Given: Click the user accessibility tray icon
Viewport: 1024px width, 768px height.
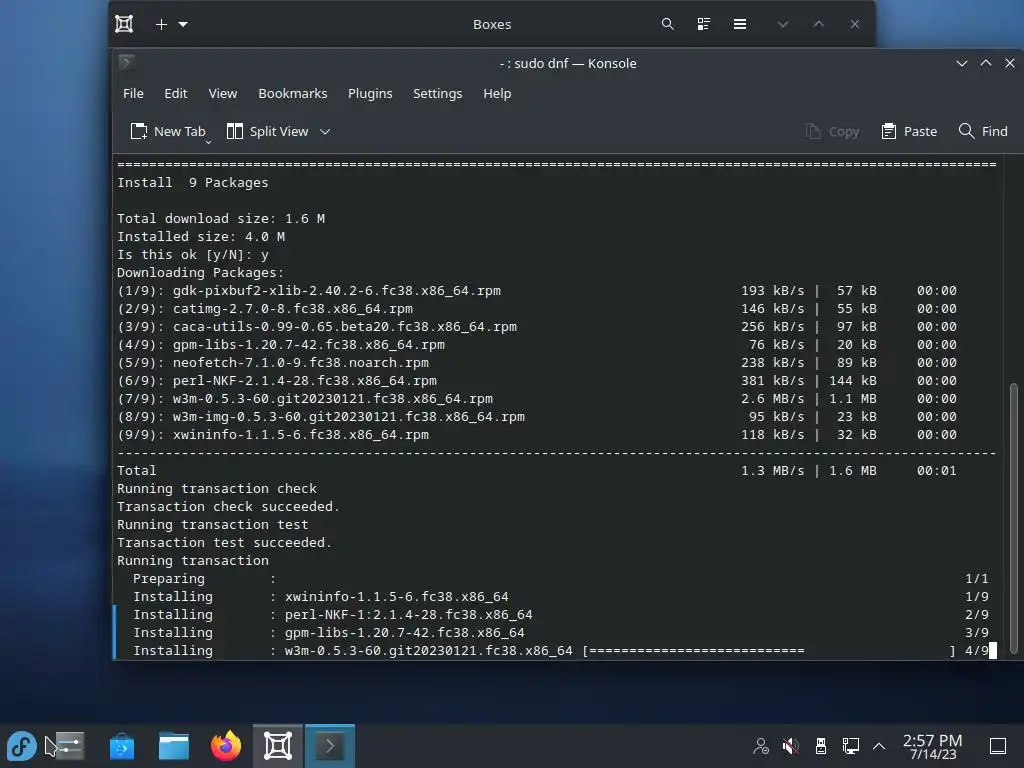Looking at the screenshot, I should 761,746.
